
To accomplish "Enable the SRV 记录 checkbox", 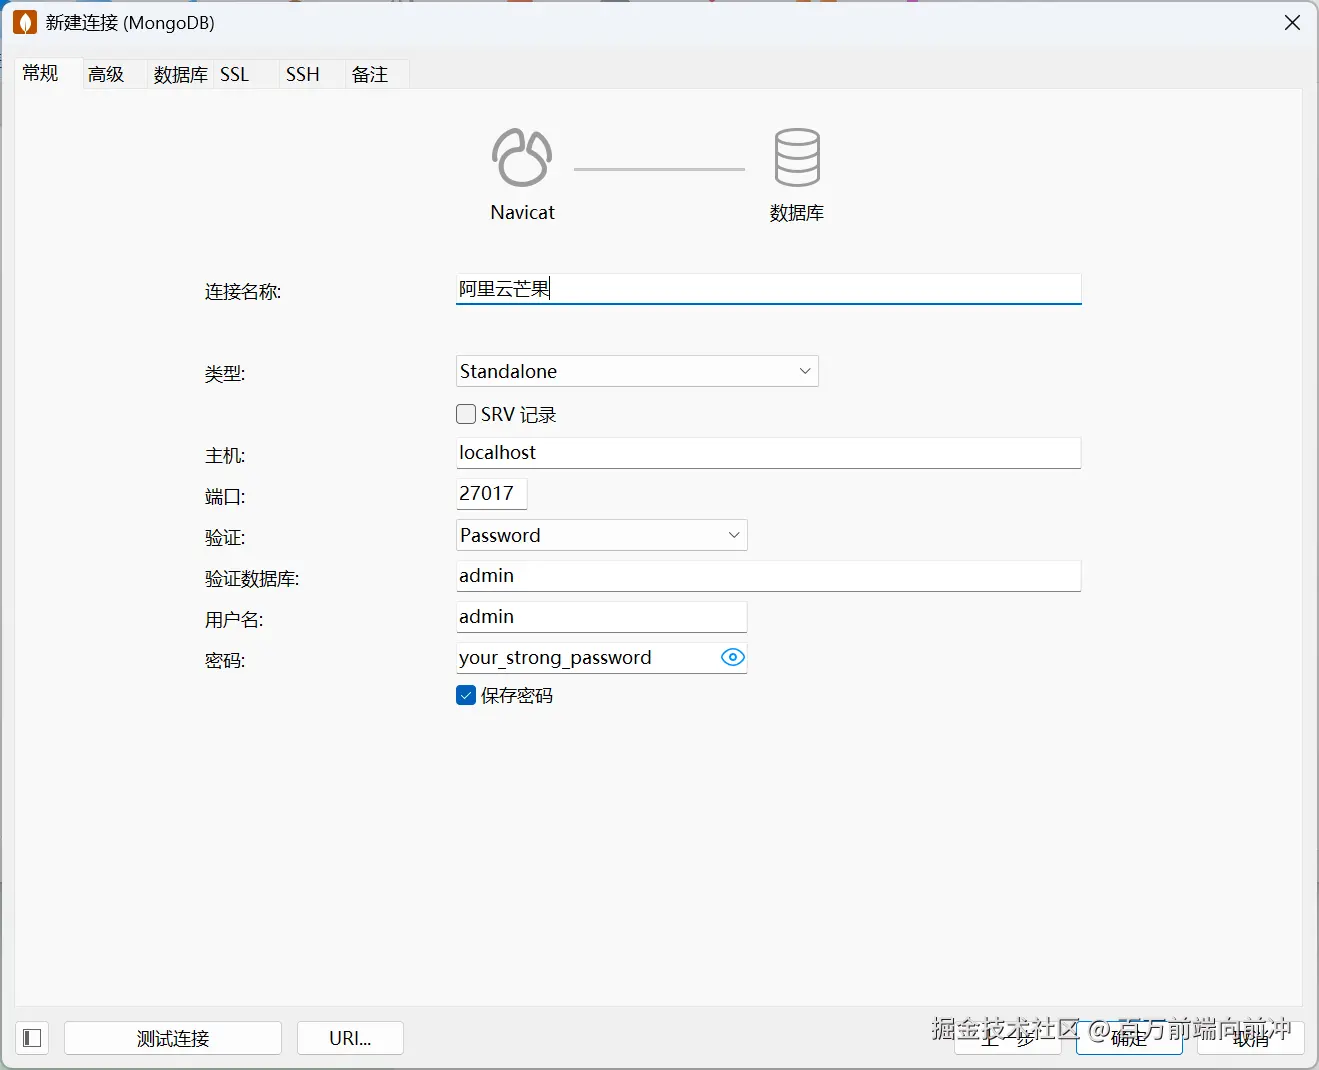I will [466, 413].
